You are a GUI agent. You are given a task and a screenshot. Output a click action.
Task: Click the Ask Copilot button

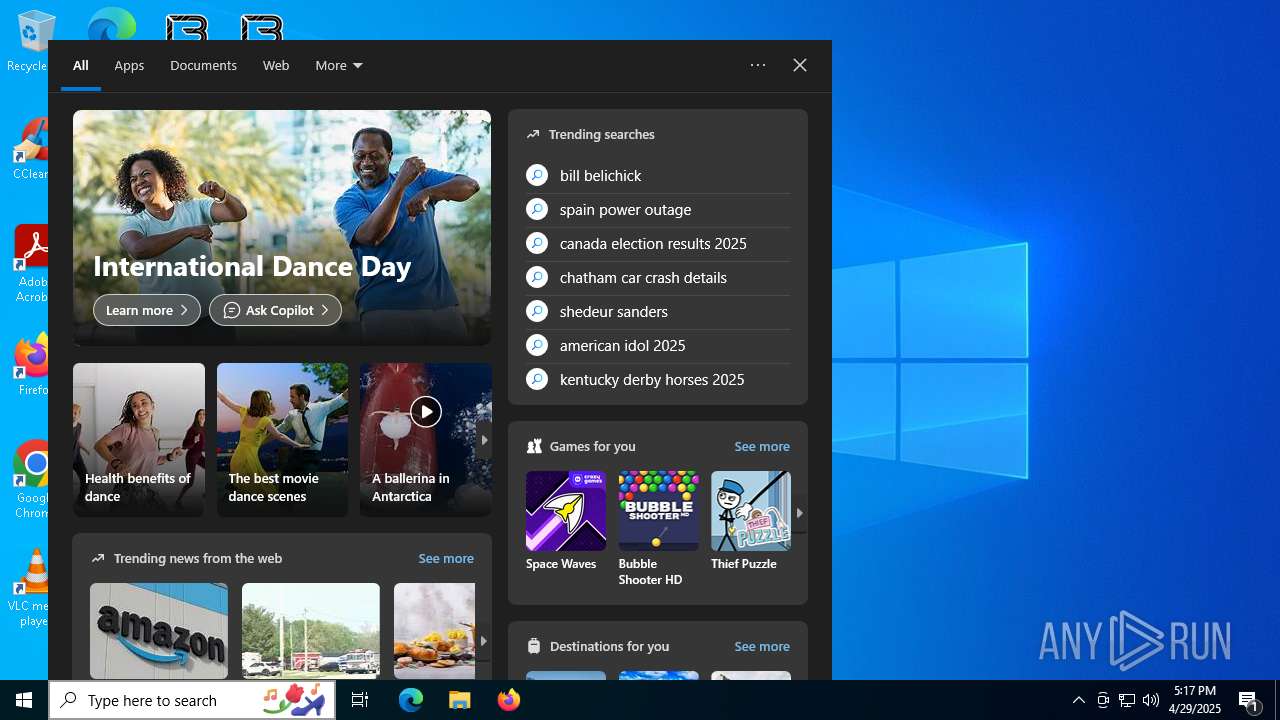[x=275, y=310]
